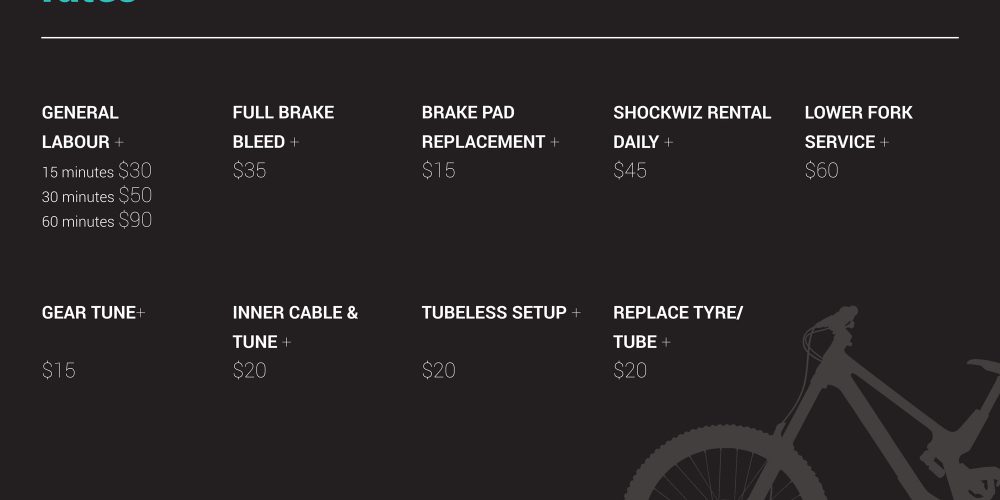Expand the Replace Tyre/Tube plus icon

click(x=666, y=342)
